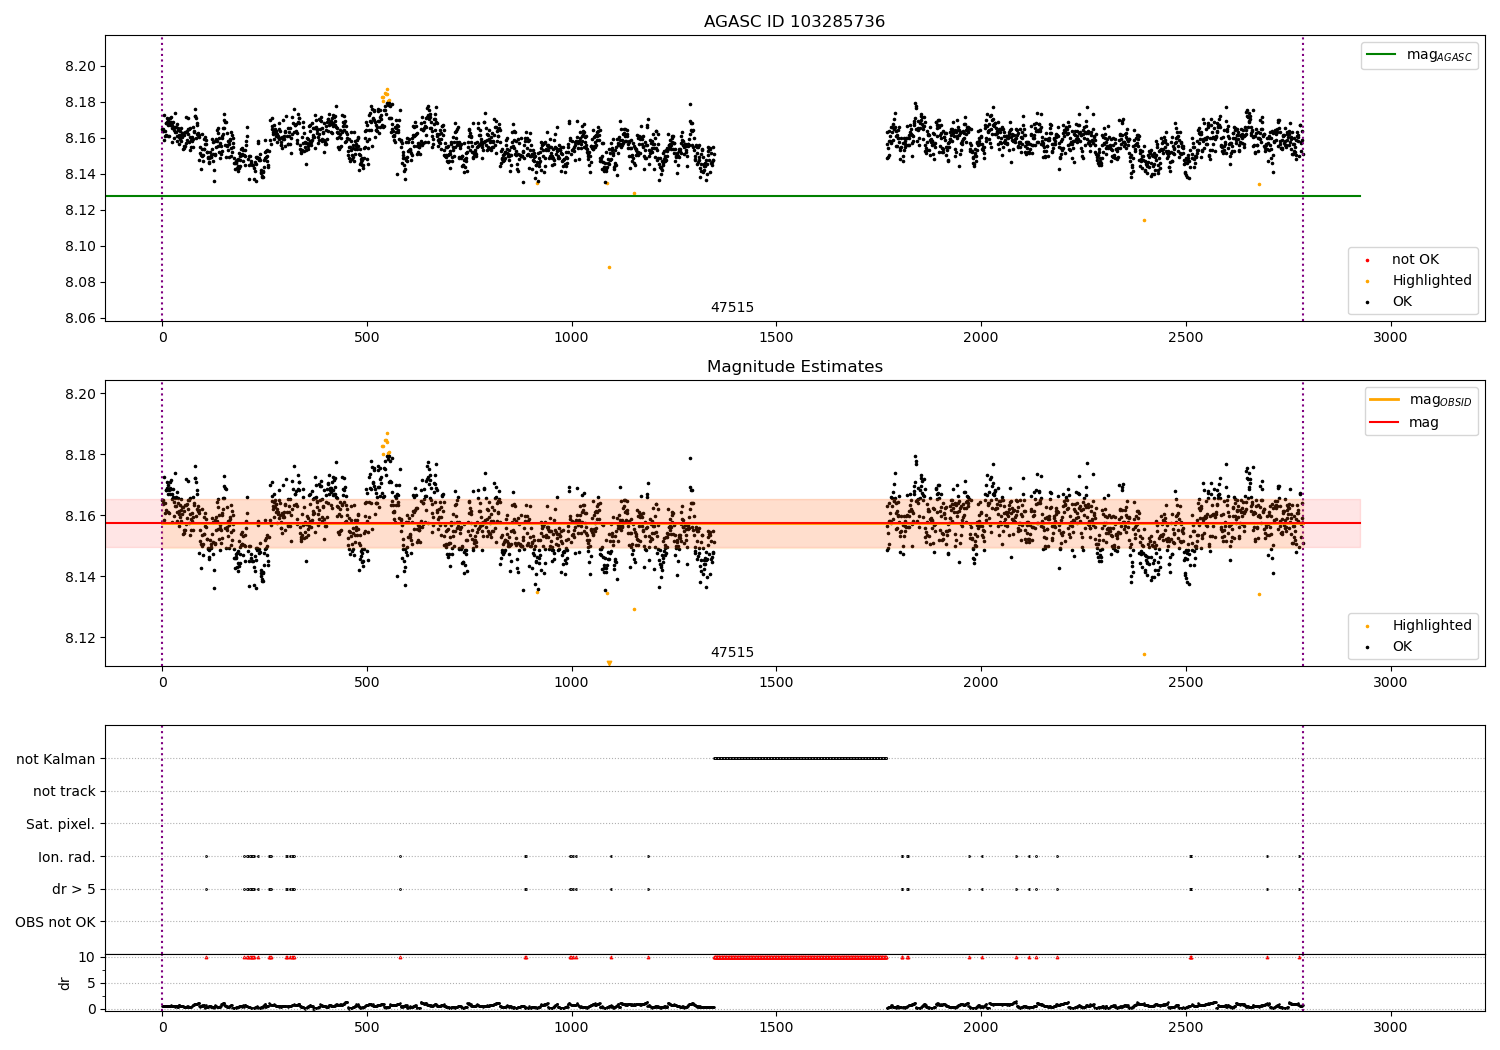Click the 'dr > 5' axis label
This screenshot has height=1050, width=1500.
[73, 890]
